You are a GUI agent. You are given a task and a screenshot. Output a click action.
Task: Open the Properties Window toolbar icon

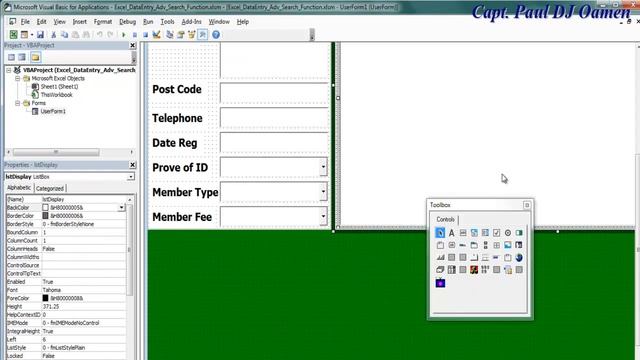pos(180,35)
